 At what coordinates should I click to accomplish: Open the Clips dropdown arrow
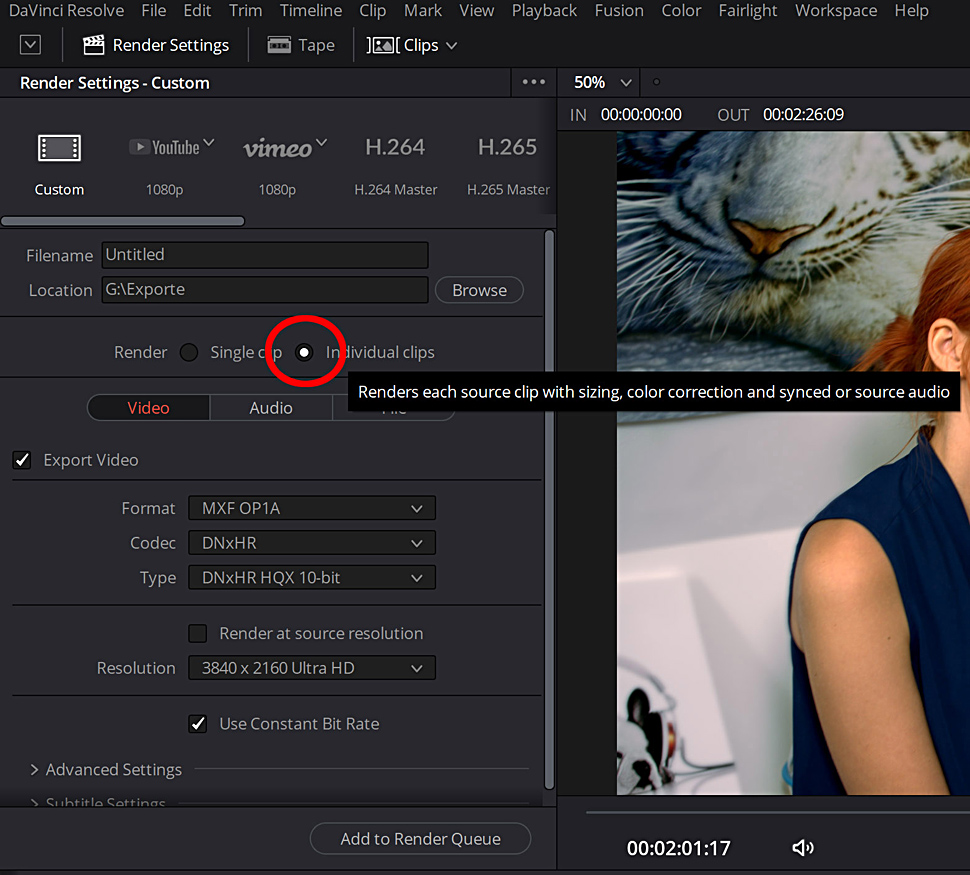pos(452,46)
